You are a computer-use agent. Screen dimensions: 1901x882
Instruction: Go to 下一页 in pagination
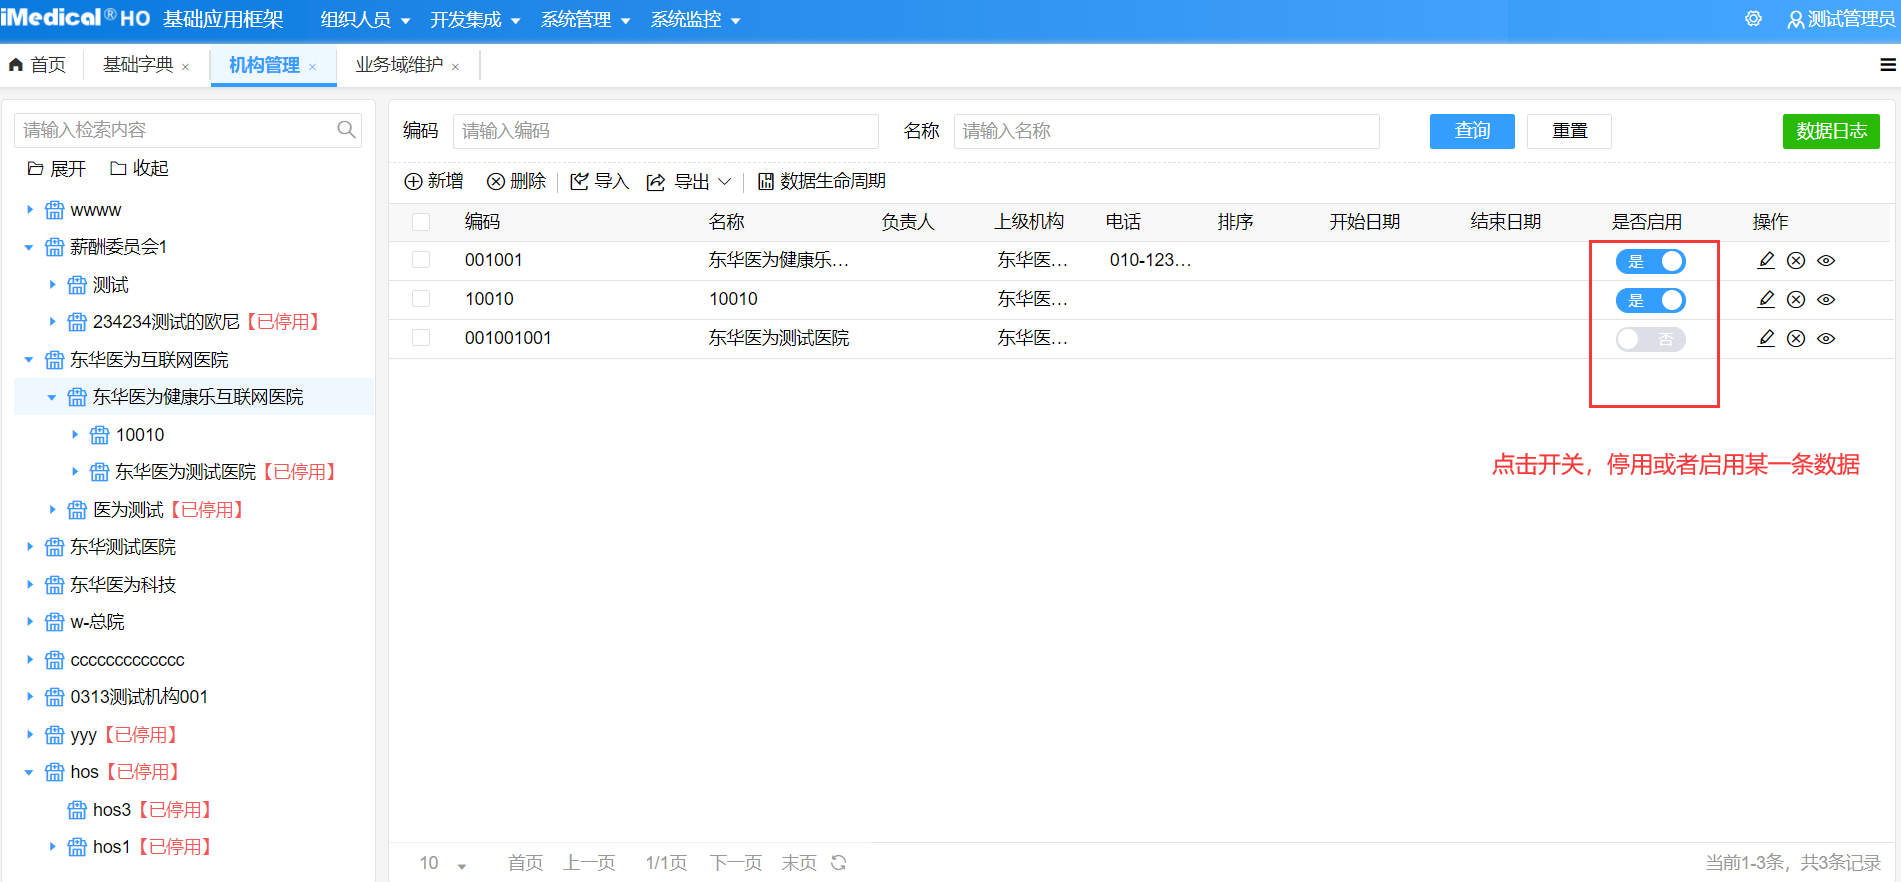click(736, 863)
